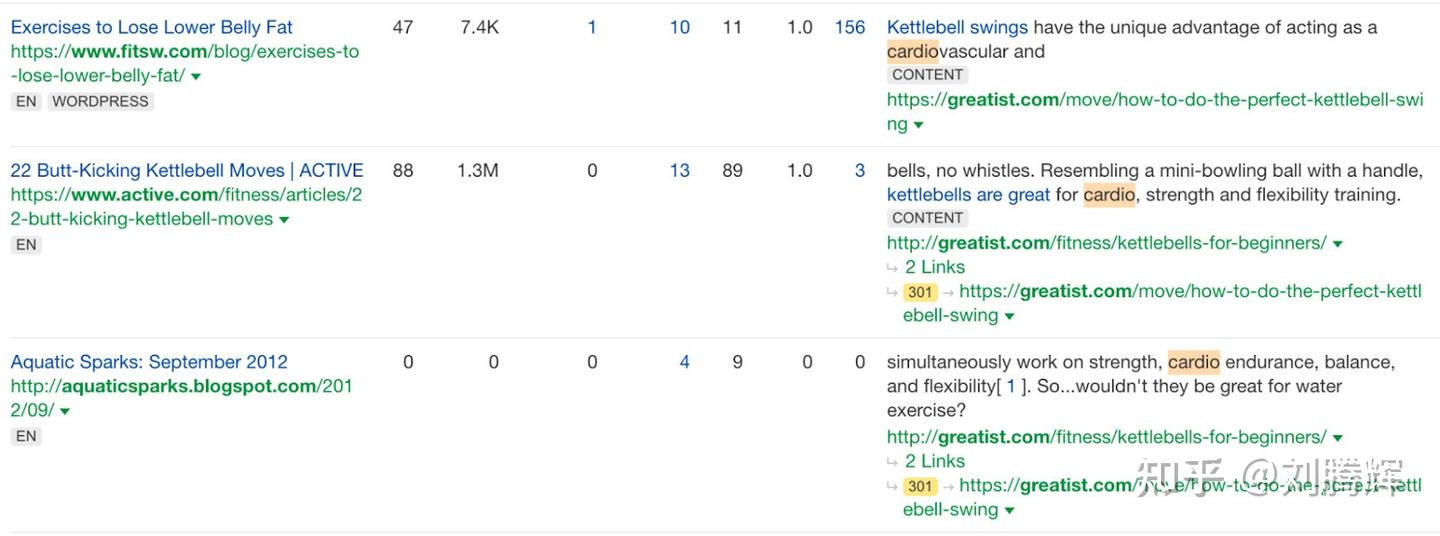Open the '22 Butt-Kicking Kettlebell Moves | ACTIVE' link

tap(187, 170)
